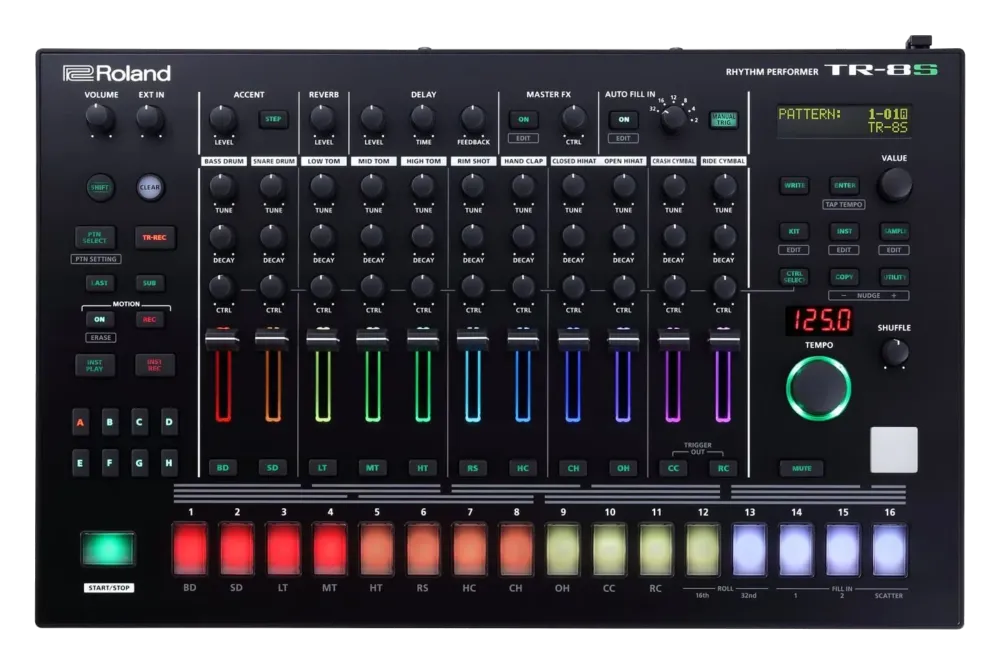Click the MANUAL TRIG button
This screenshot has height=664, width=1000.
(x=724, y=119)
